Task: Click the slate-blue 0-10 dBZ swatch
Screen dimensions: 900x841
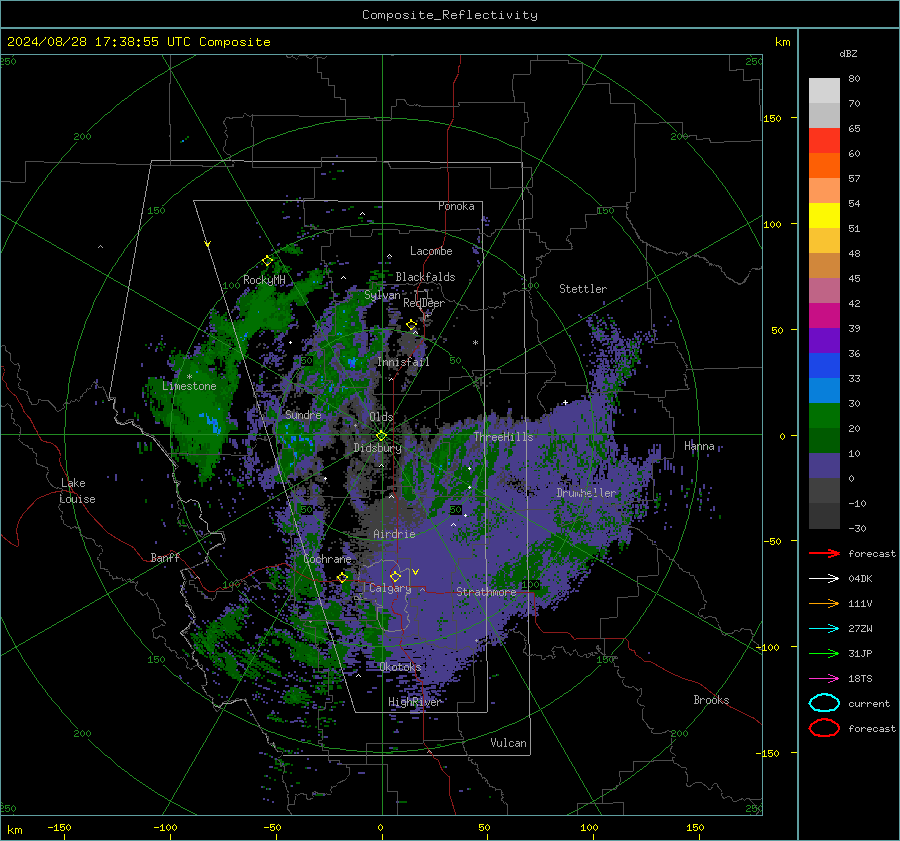Action: 824,466
